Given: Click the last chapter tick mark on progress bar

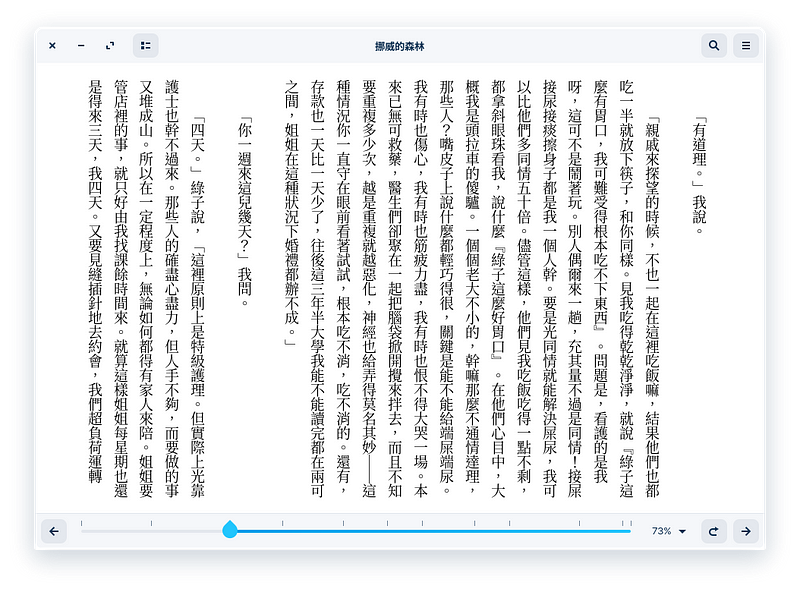Looking at the screenshot, I should pos(631,523).
